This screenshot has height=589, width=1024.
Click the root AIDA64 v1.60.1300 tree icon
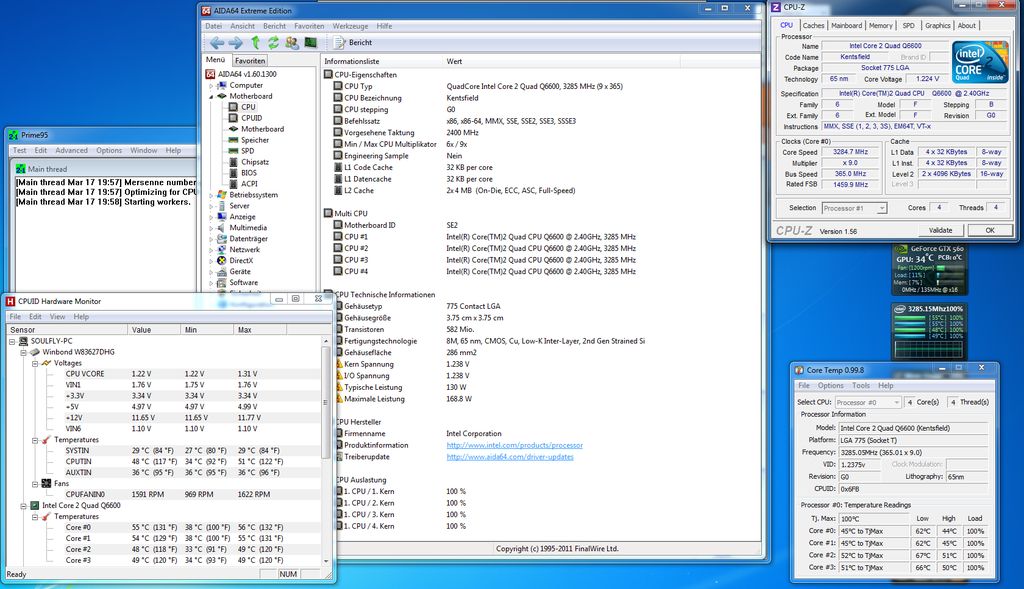coord(210,74)
